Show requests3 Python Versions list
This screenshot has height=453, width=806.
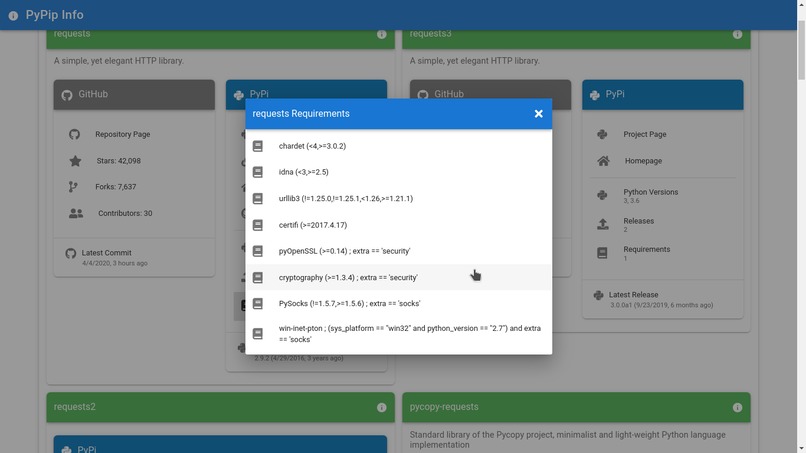click(663, 195)
